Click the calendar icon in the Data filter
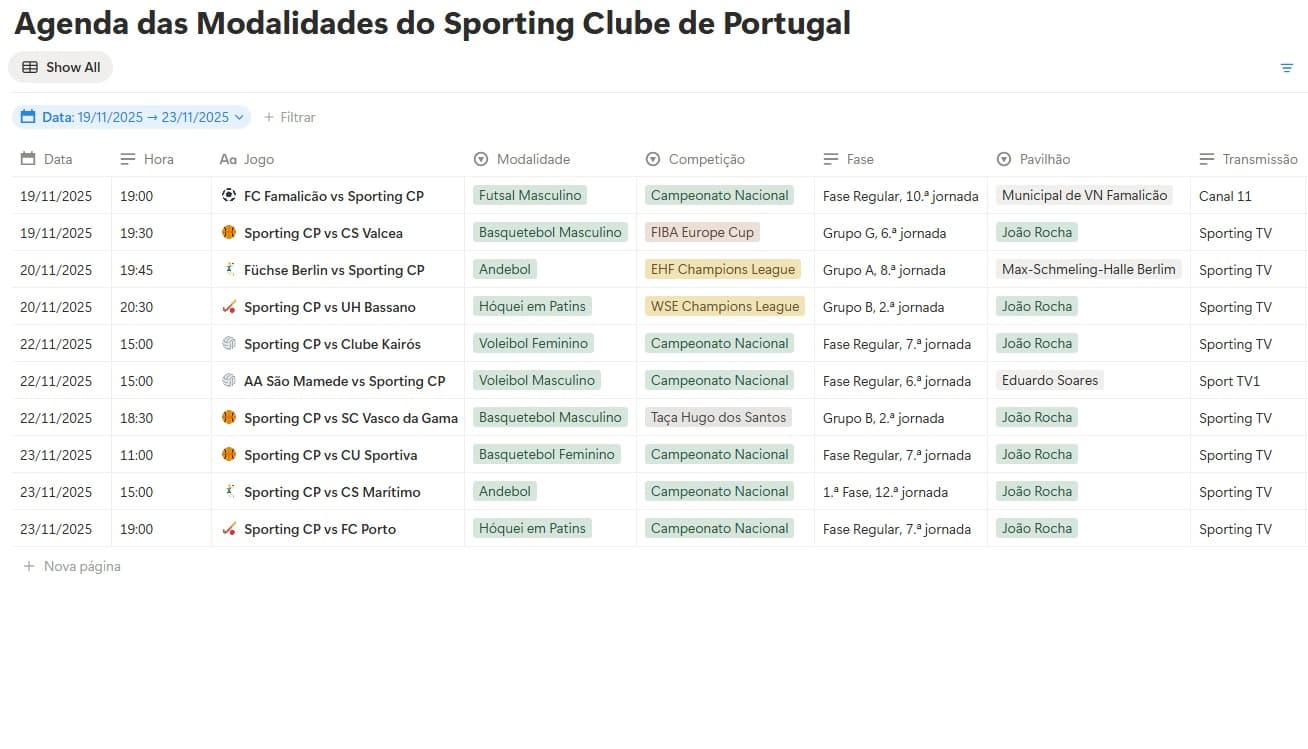Viewport: 1308px width, 749px height. click(28, 117)
